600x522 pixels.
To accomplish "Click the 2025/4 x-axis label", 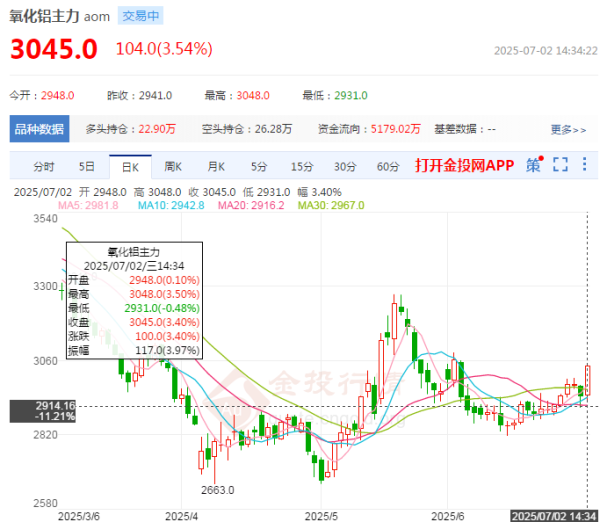I will pyautogui.click(x=181, y=516).
